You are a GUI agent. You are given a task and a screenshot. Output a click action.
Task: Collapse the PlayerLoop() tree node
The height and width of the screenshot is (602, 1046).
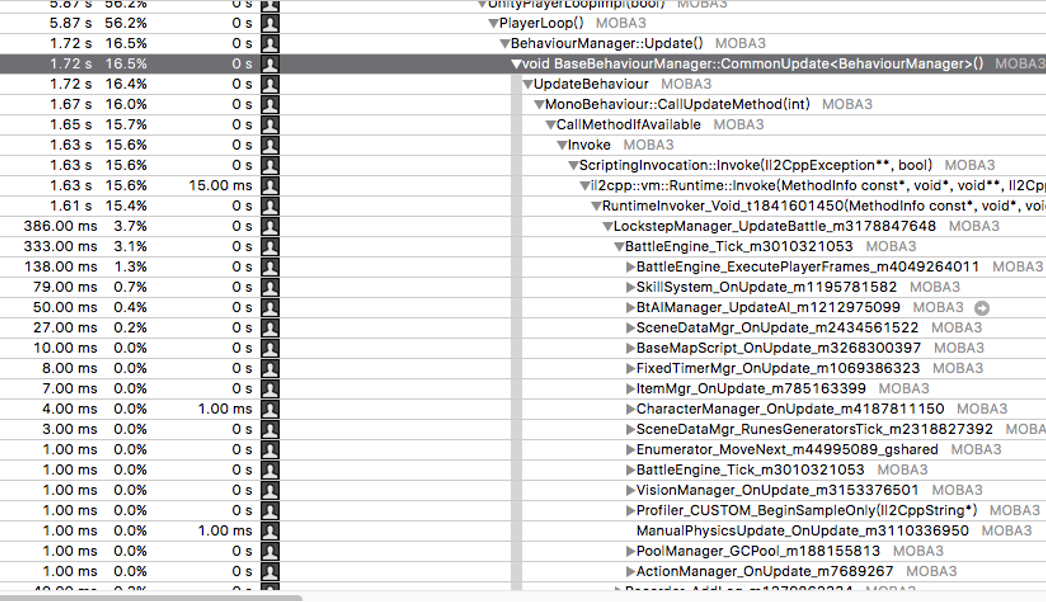(x=493, y=23)
